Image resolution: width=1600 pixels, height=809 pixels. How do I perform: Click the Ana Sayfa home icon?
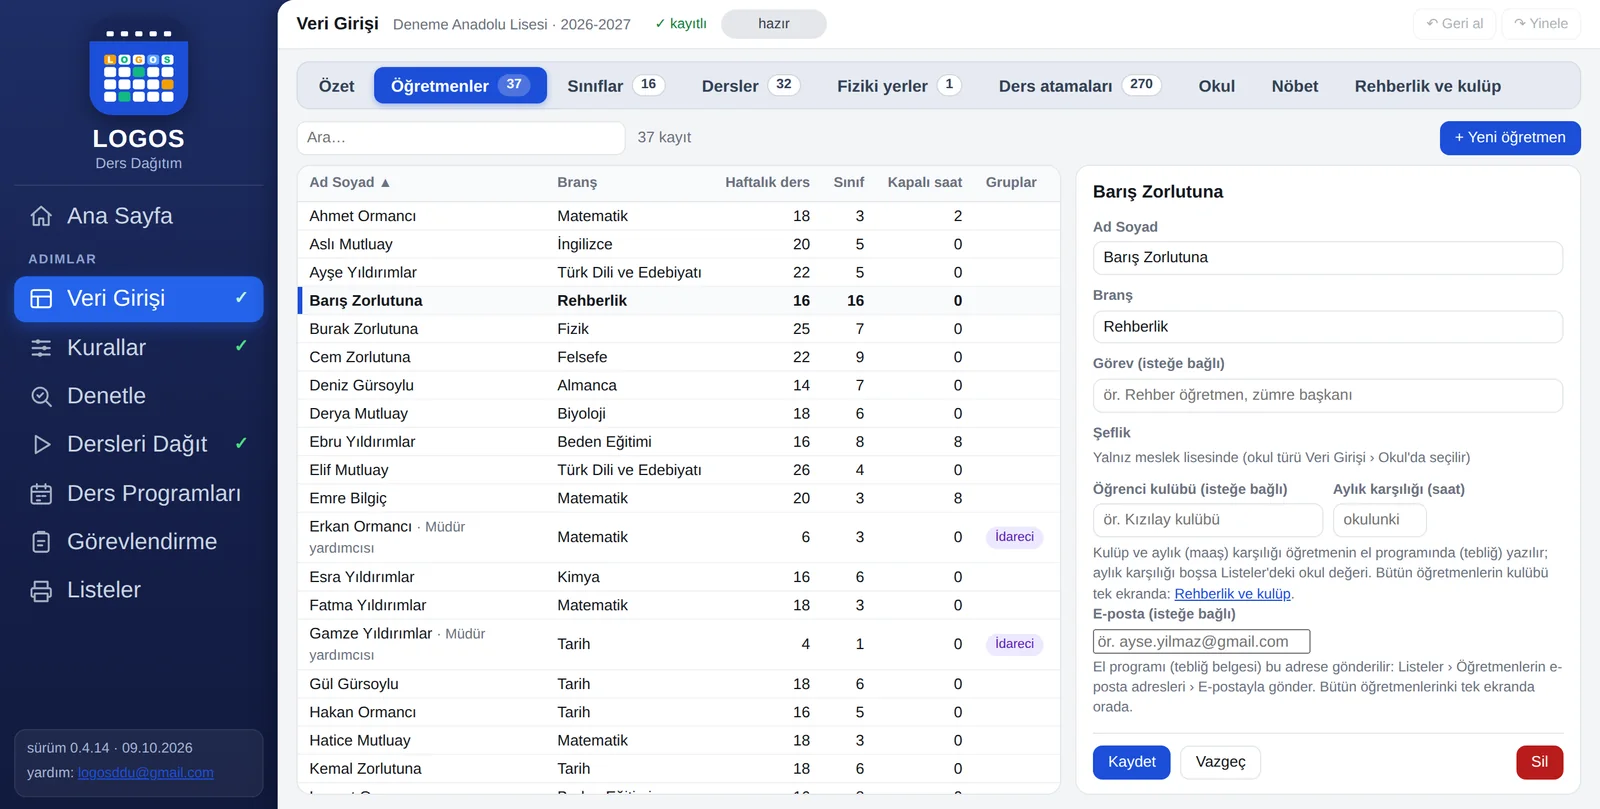click(x=41, y=216)
